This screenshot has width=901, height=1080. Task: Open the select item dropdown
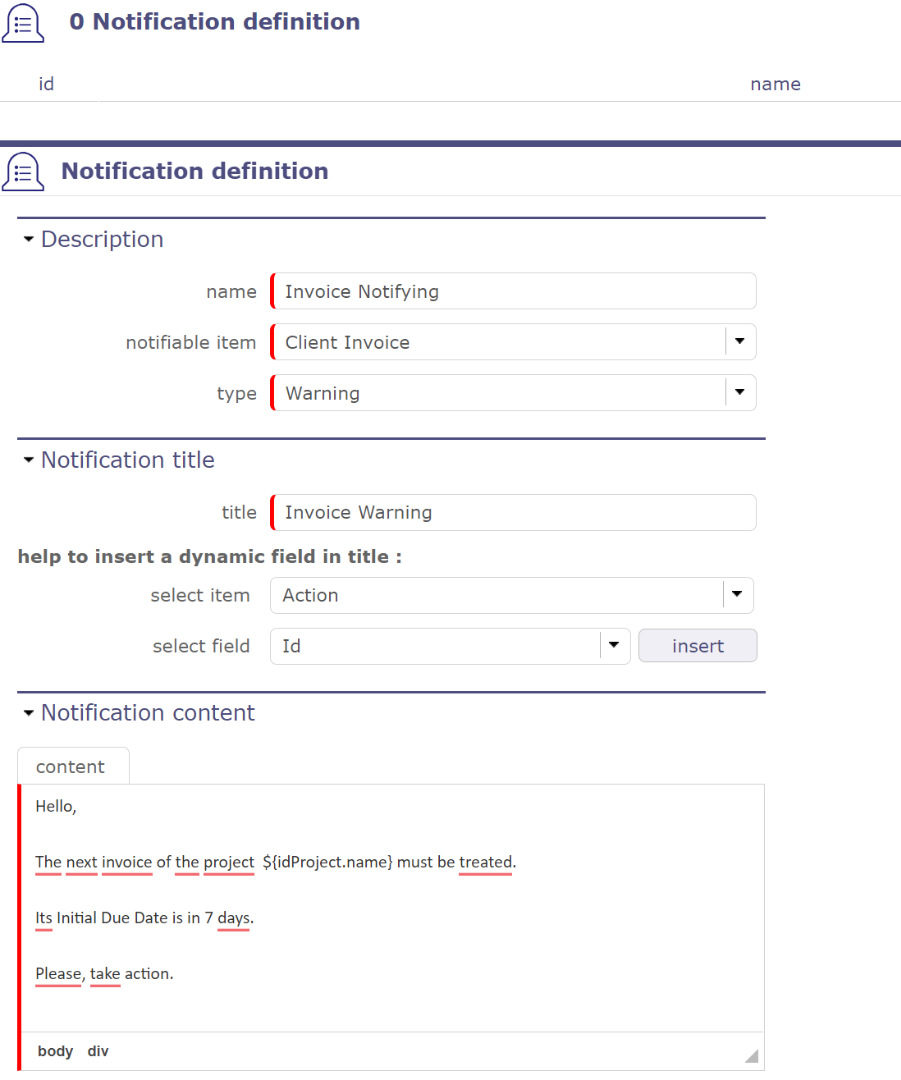736,595
